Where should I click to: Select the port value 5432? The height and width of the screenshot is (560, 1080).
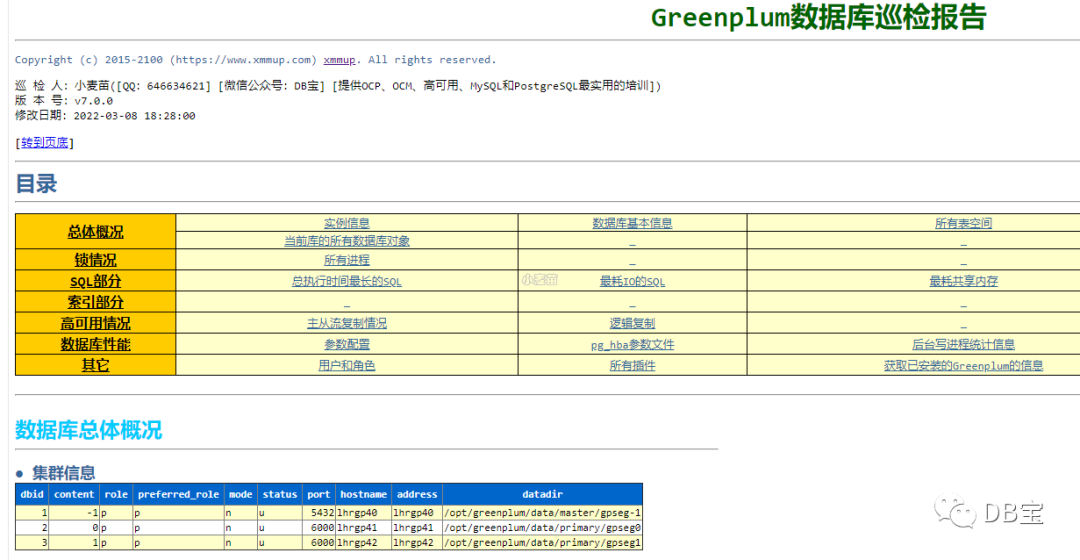[322, 513]
